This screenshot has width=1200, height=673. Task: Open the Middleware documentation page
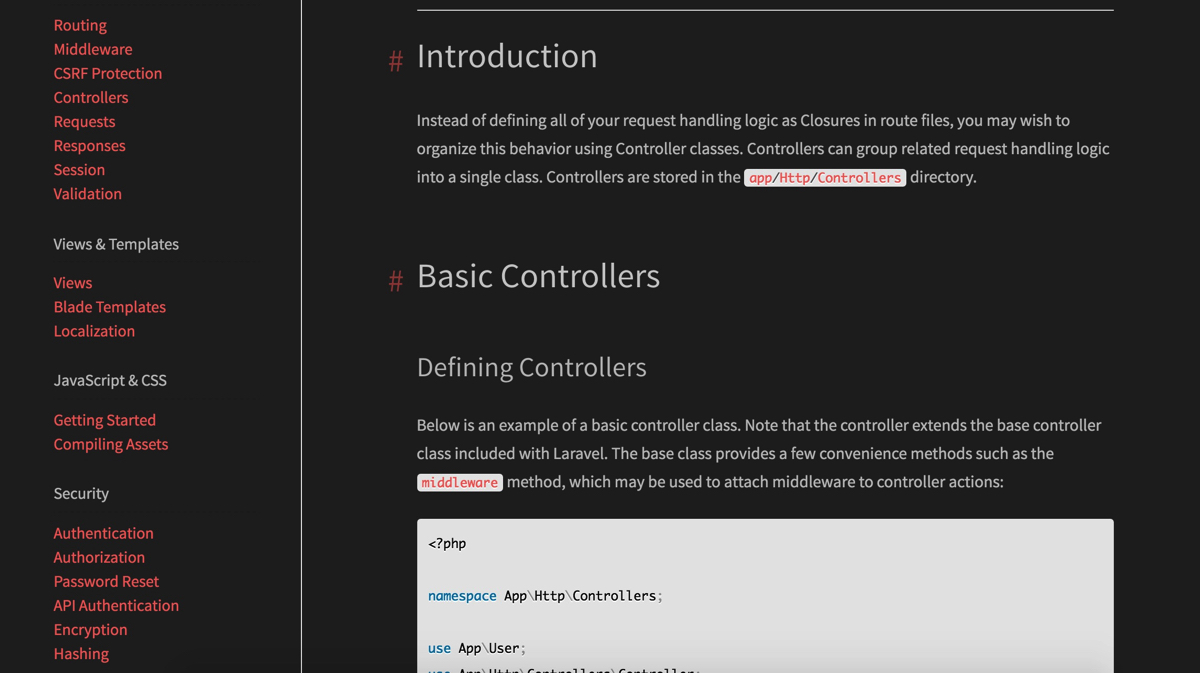tap(92, 49)
